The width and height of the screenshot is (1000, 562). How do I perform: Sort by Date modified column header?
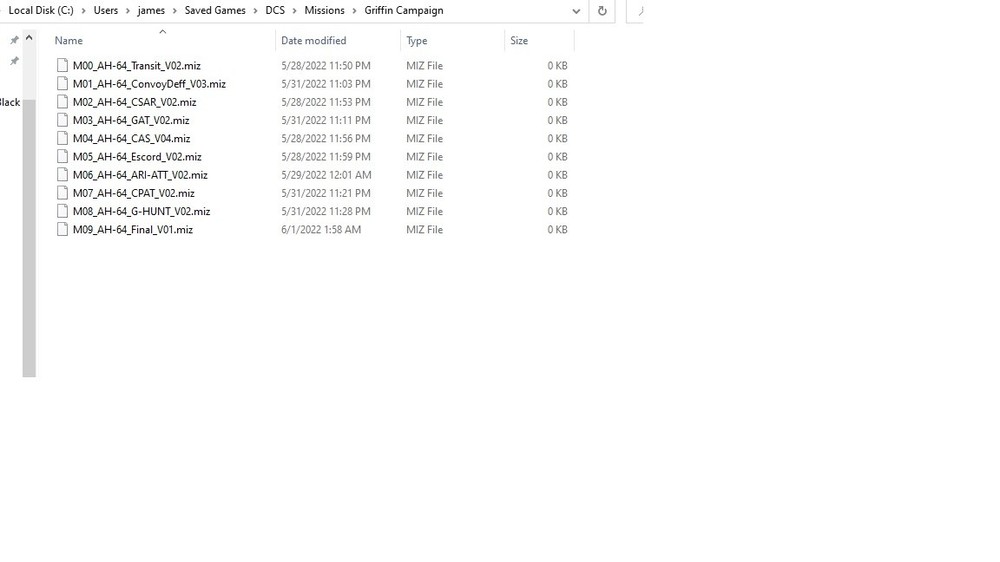pyautogui.click(x=314, y=40)
